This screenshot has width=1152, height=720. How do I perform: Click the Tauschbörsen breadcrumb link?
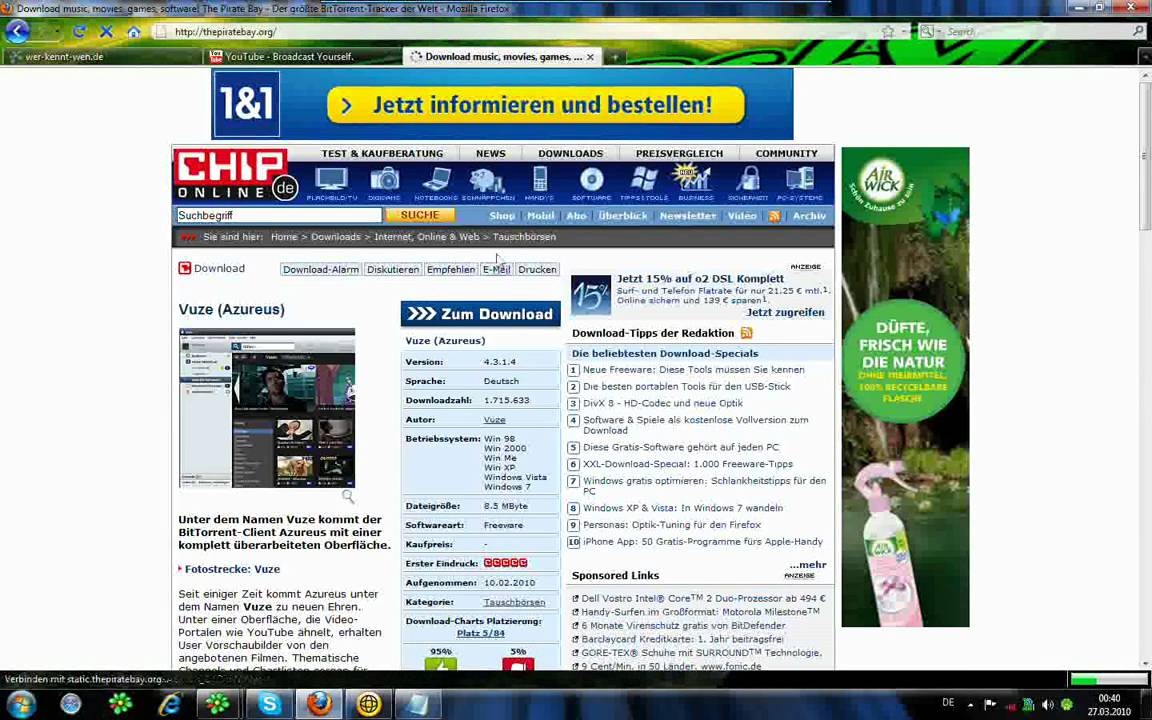coord(524,237)
